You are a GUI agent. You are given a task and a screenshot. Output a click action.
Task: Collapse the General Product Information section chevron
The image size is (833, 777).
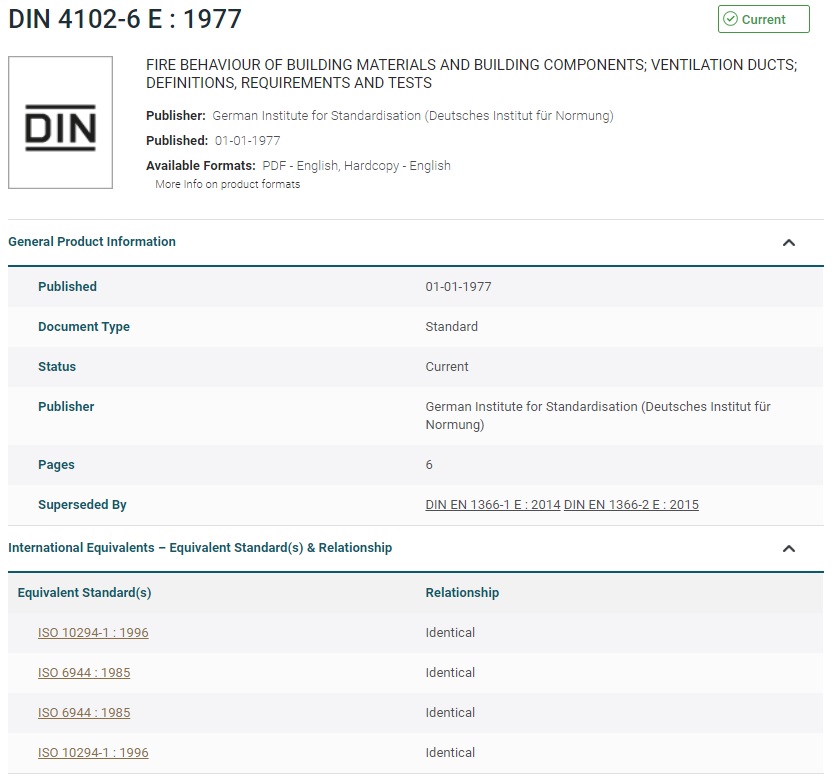[789, 243]
